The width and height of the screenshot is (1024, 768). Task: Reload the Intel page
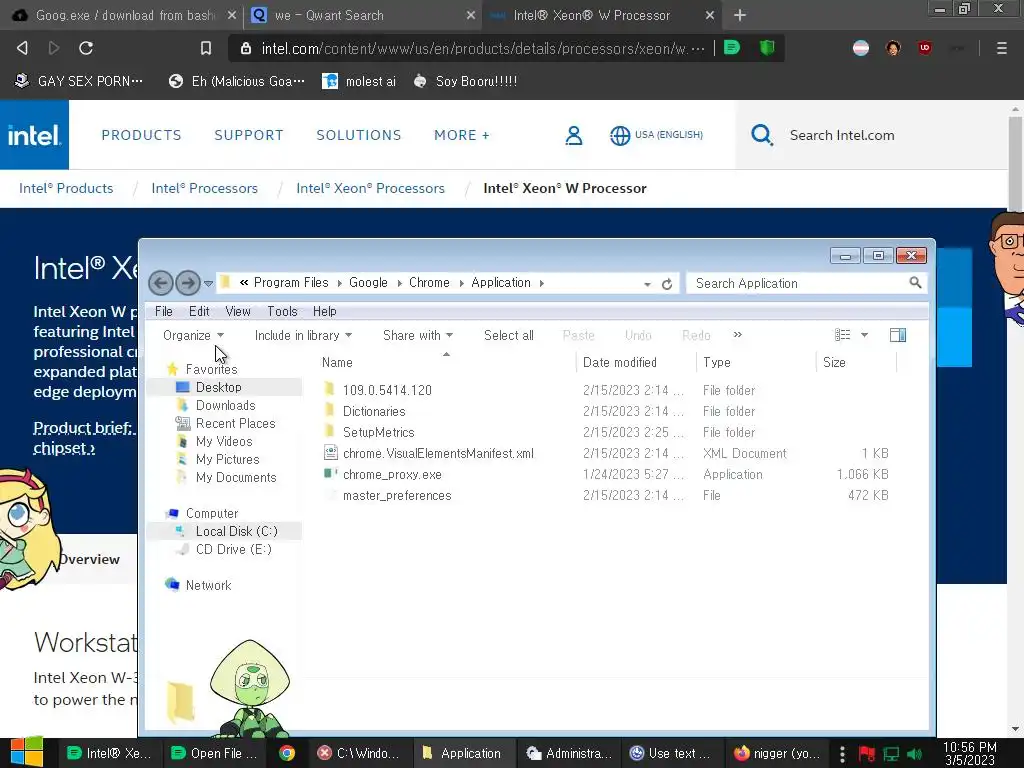click(86, 48)
